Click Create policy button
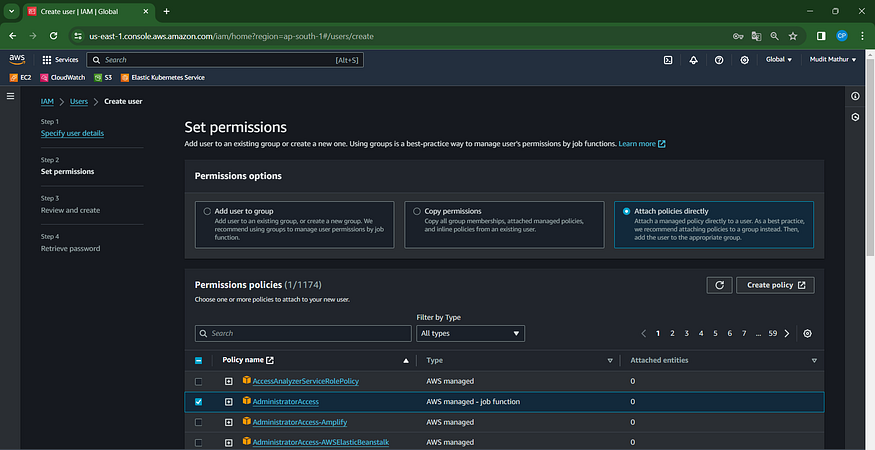 point(775,285)
